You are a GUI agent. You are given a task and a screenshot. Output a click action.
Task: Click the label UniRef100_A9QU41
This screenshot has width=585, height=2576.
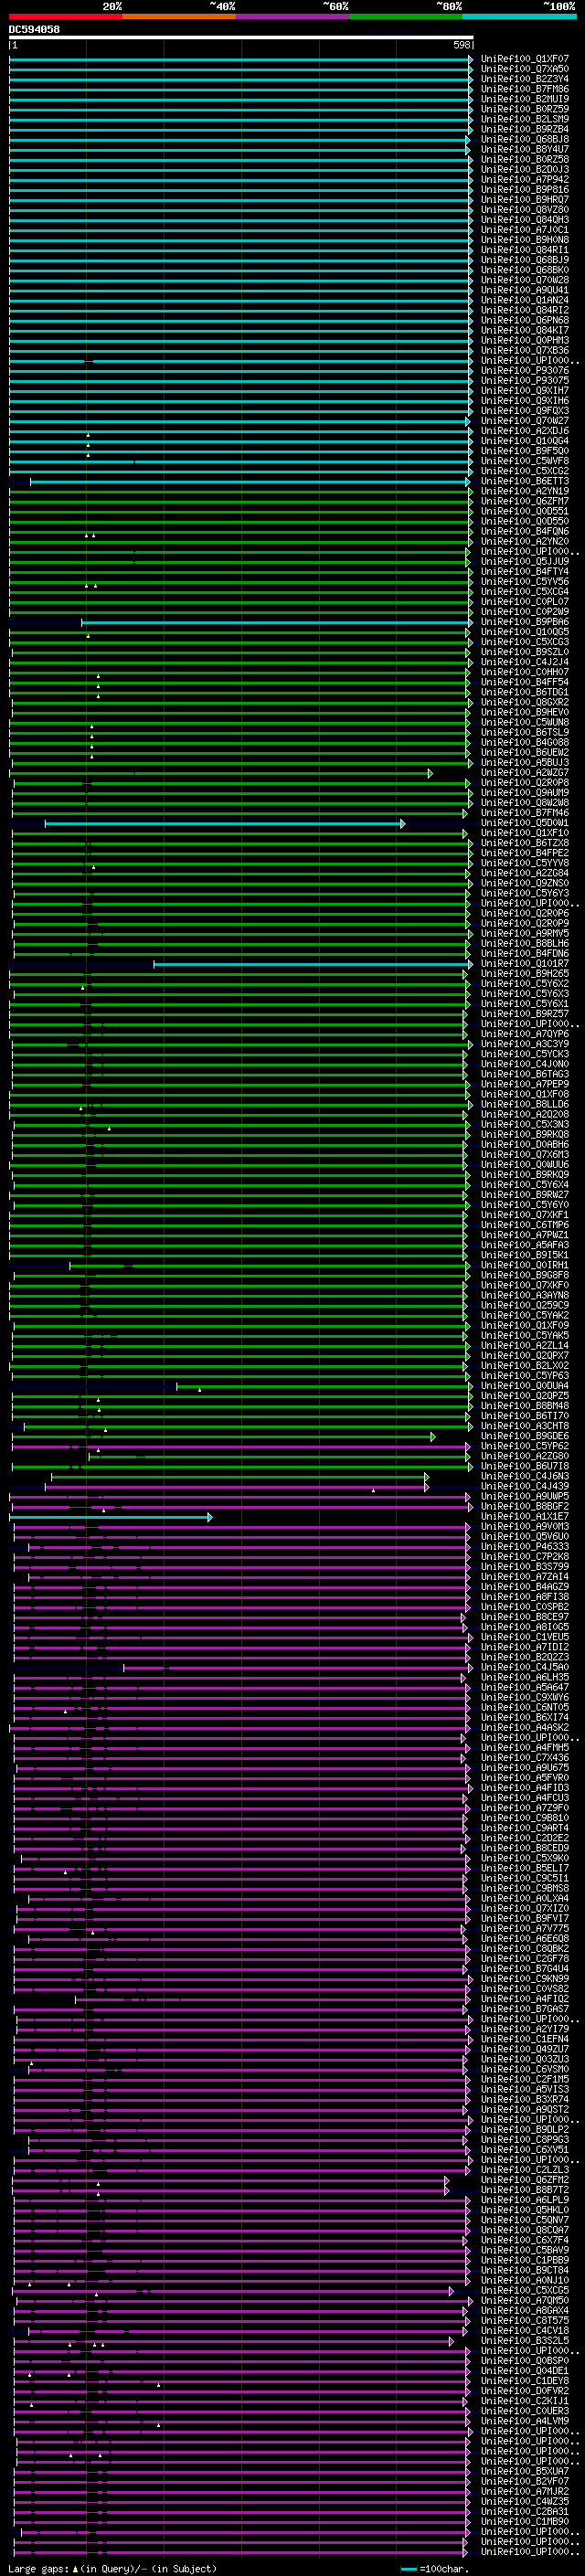click(525, 290)
